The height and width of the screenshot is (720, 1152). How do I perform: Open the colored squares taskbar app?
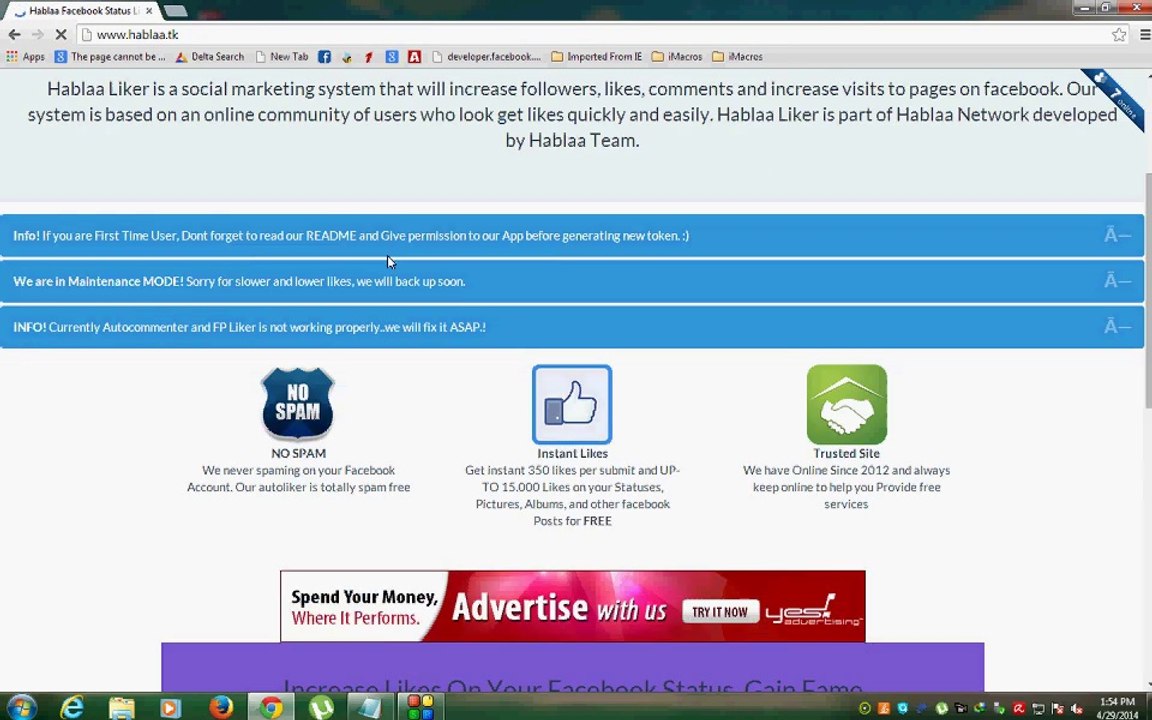pos(420,707)
